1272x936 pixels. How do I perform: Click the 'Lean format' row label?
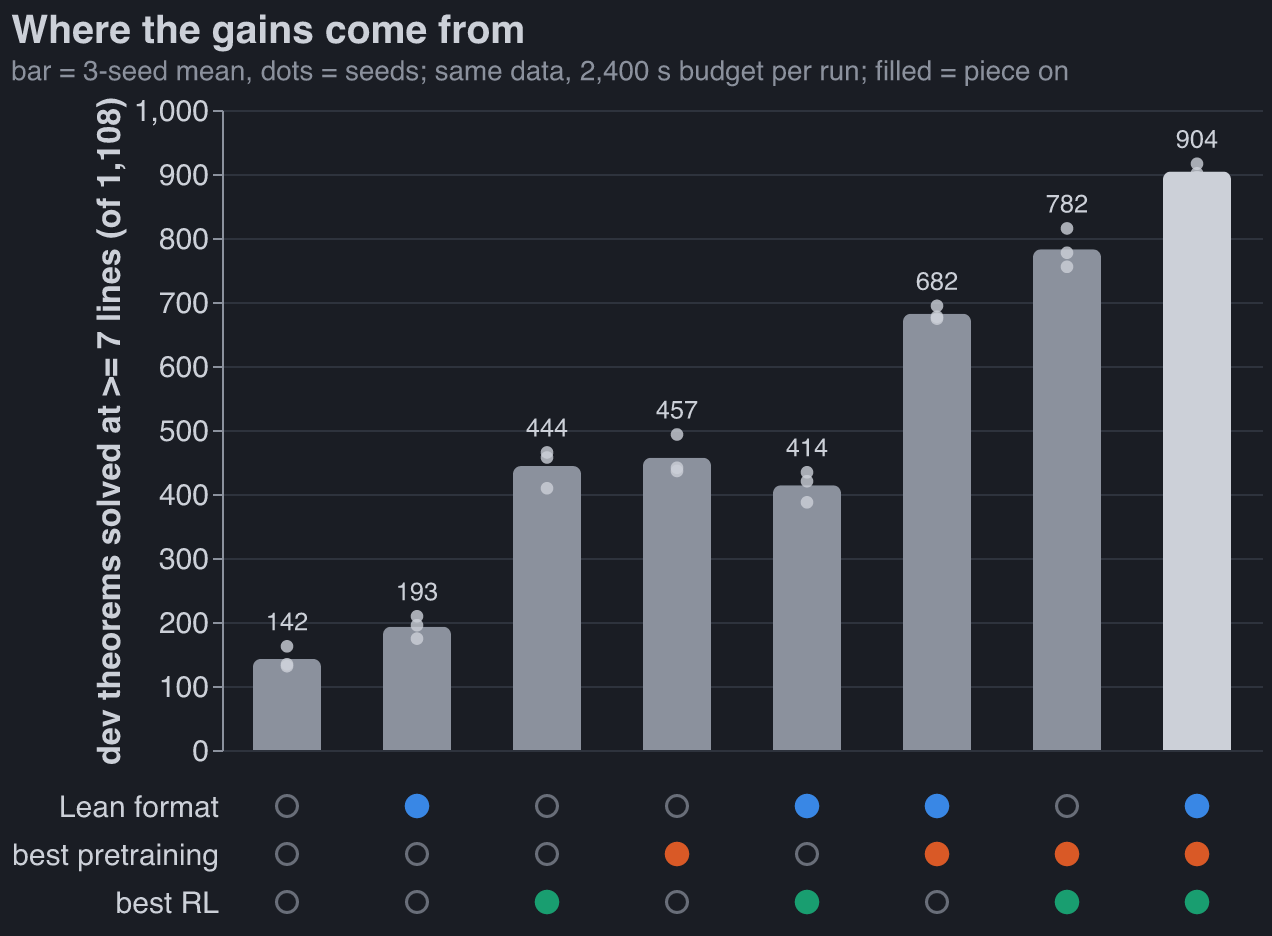pyautogui.click(x=139, y=807)
